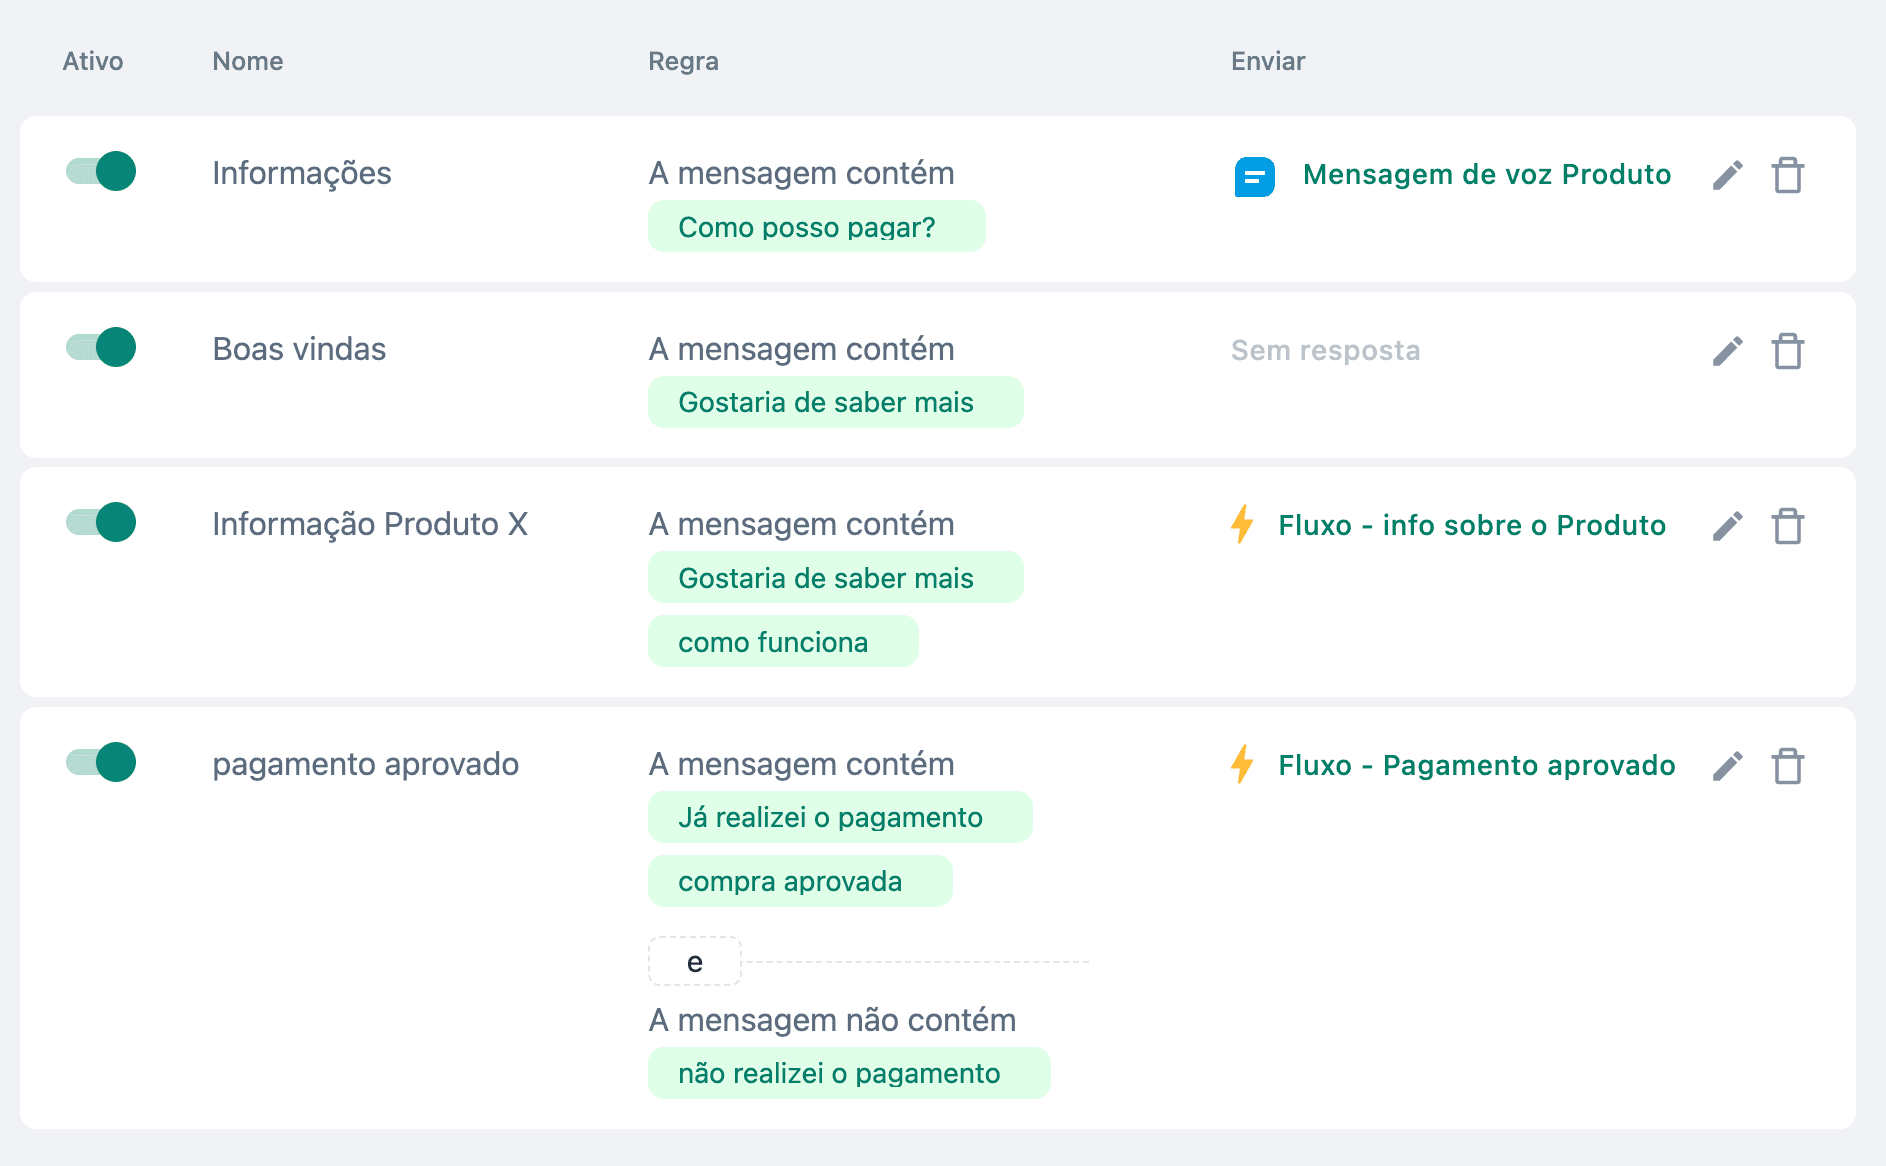Open Fluxo - Pagamento aprovado link
The width and height of the screenshot is (1886, 1166).
(1476, 765)
